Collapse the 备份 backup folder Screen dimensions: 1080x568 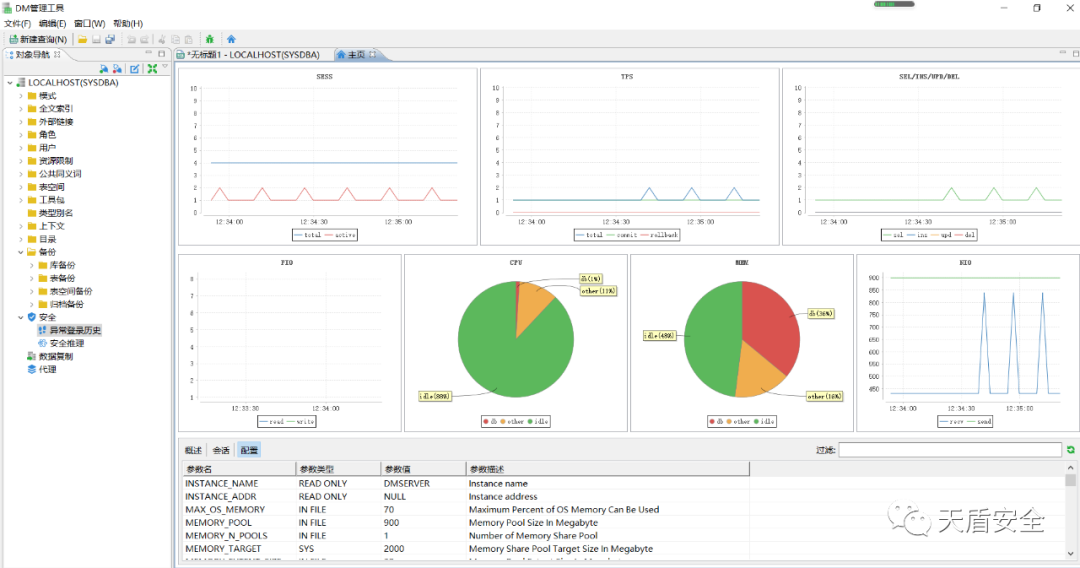click(20, 252)
